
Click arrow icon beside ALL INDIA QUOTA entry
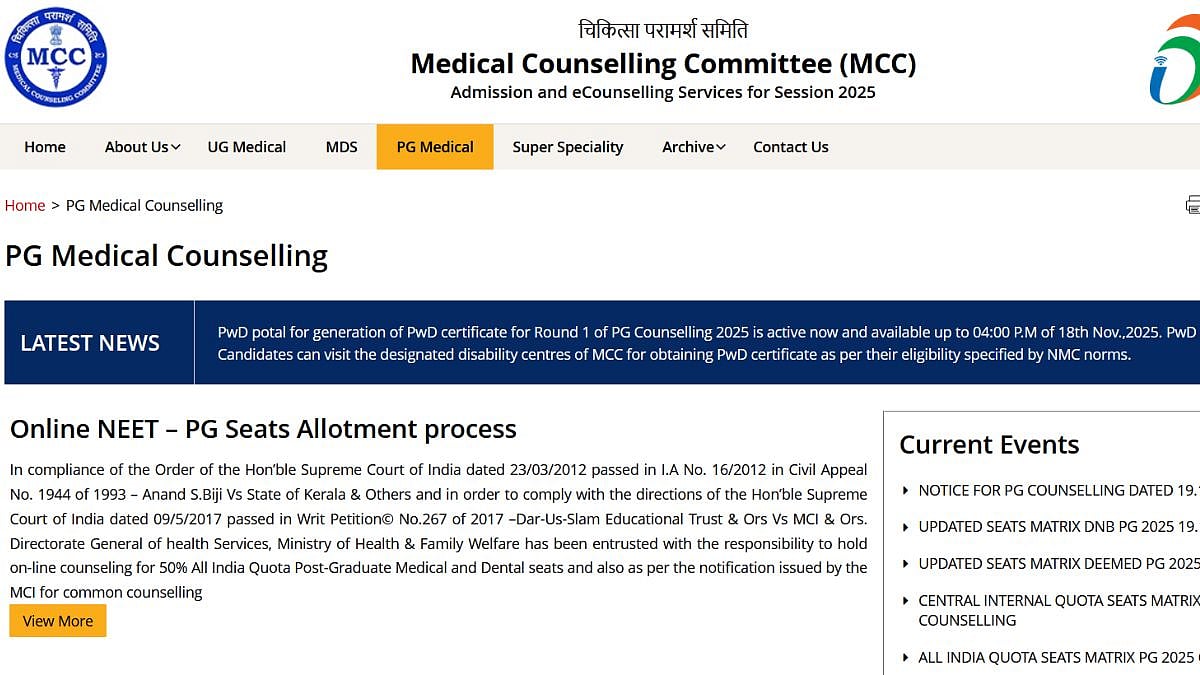[907, 658]
